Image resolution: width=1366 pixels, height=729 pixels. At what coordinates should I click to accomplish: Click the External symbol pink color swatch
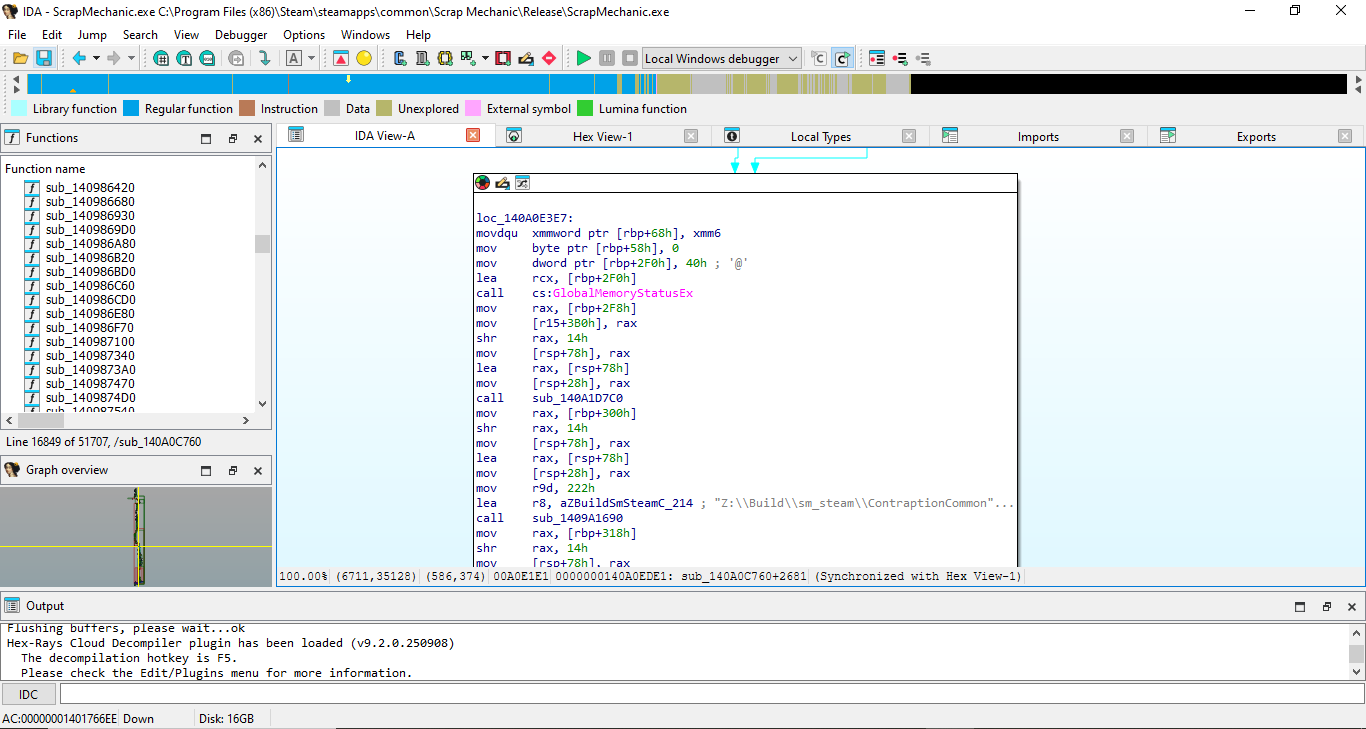pyautogui.click(x=473, y=108)
